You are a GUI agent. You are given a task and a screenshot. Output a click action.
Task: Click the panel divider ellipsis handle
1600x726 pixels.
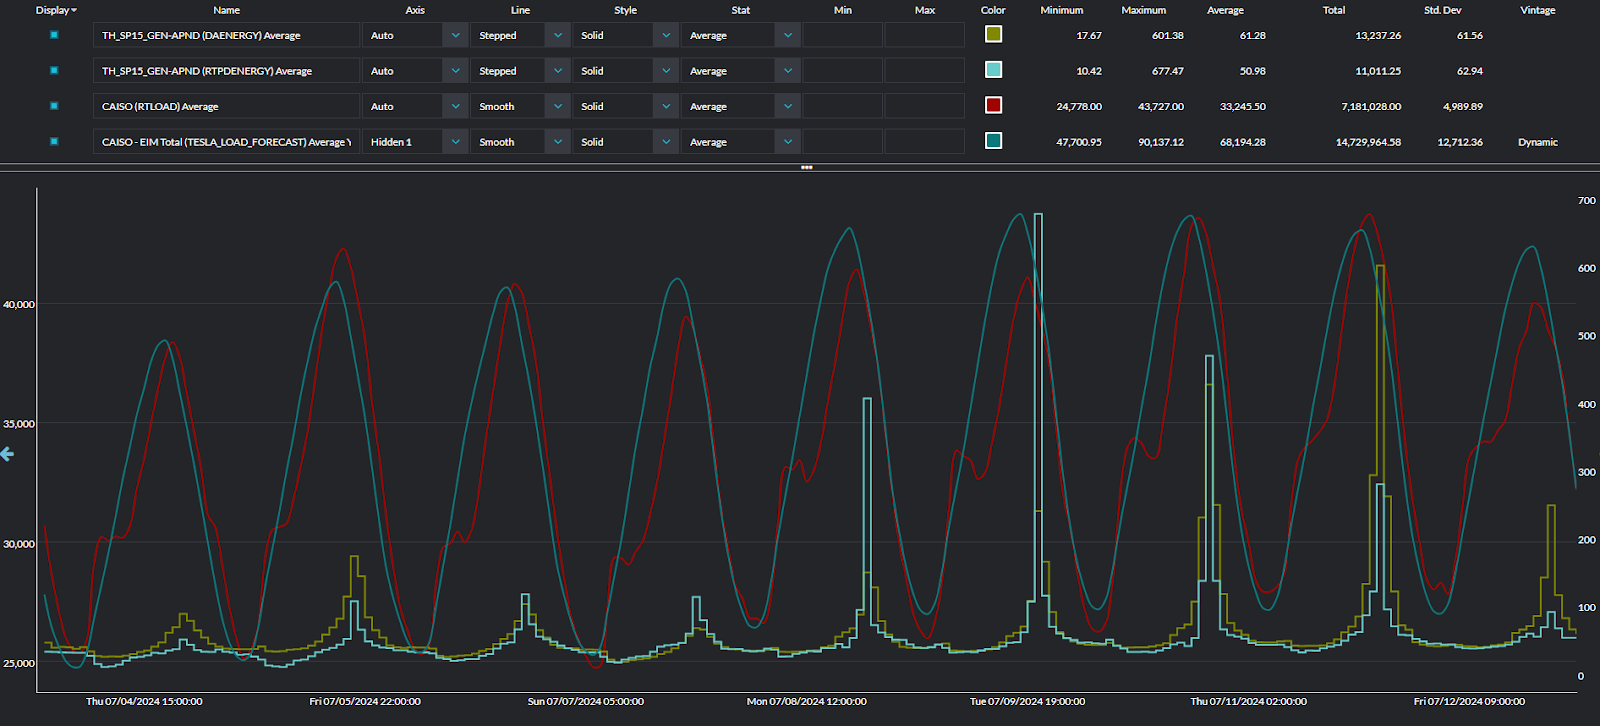point(806,167)
